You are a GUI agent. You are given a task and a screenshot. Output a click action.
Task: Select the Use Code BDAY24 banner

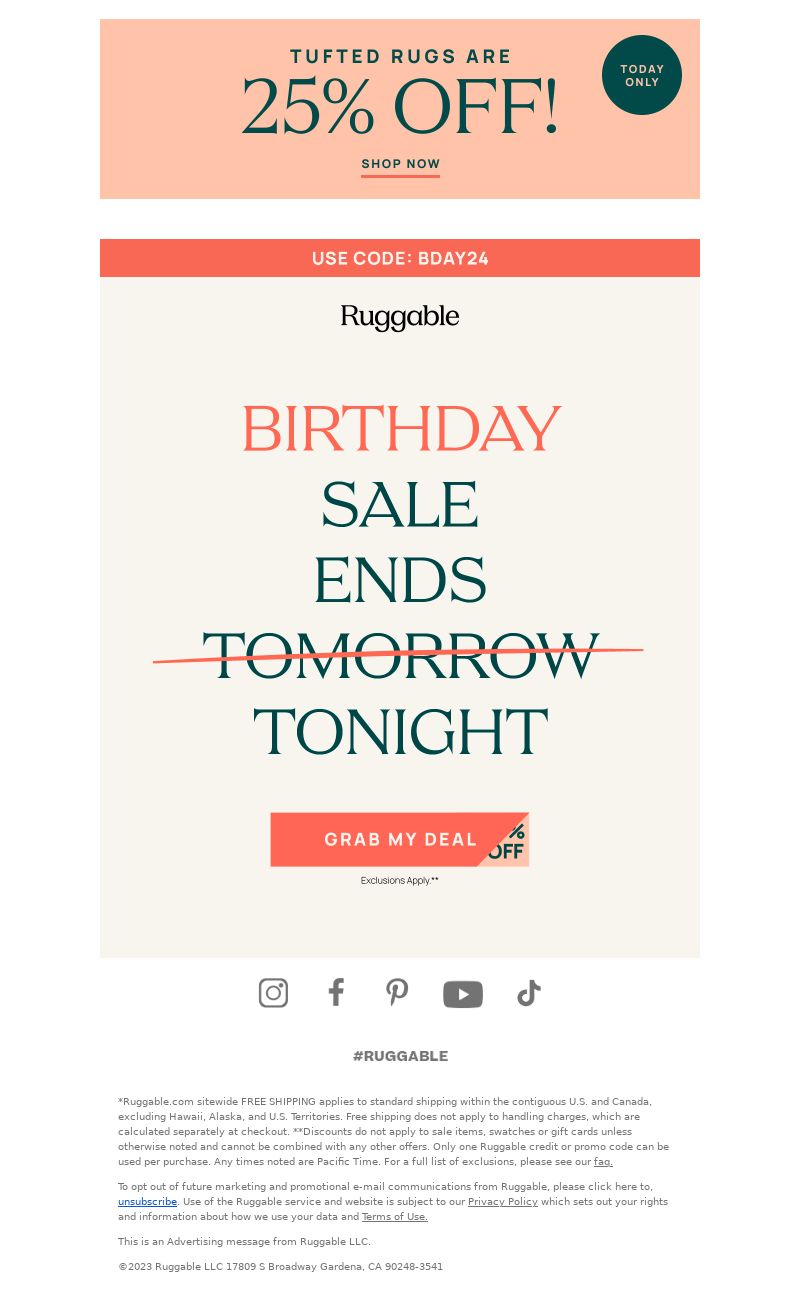(x=400, y=258)
